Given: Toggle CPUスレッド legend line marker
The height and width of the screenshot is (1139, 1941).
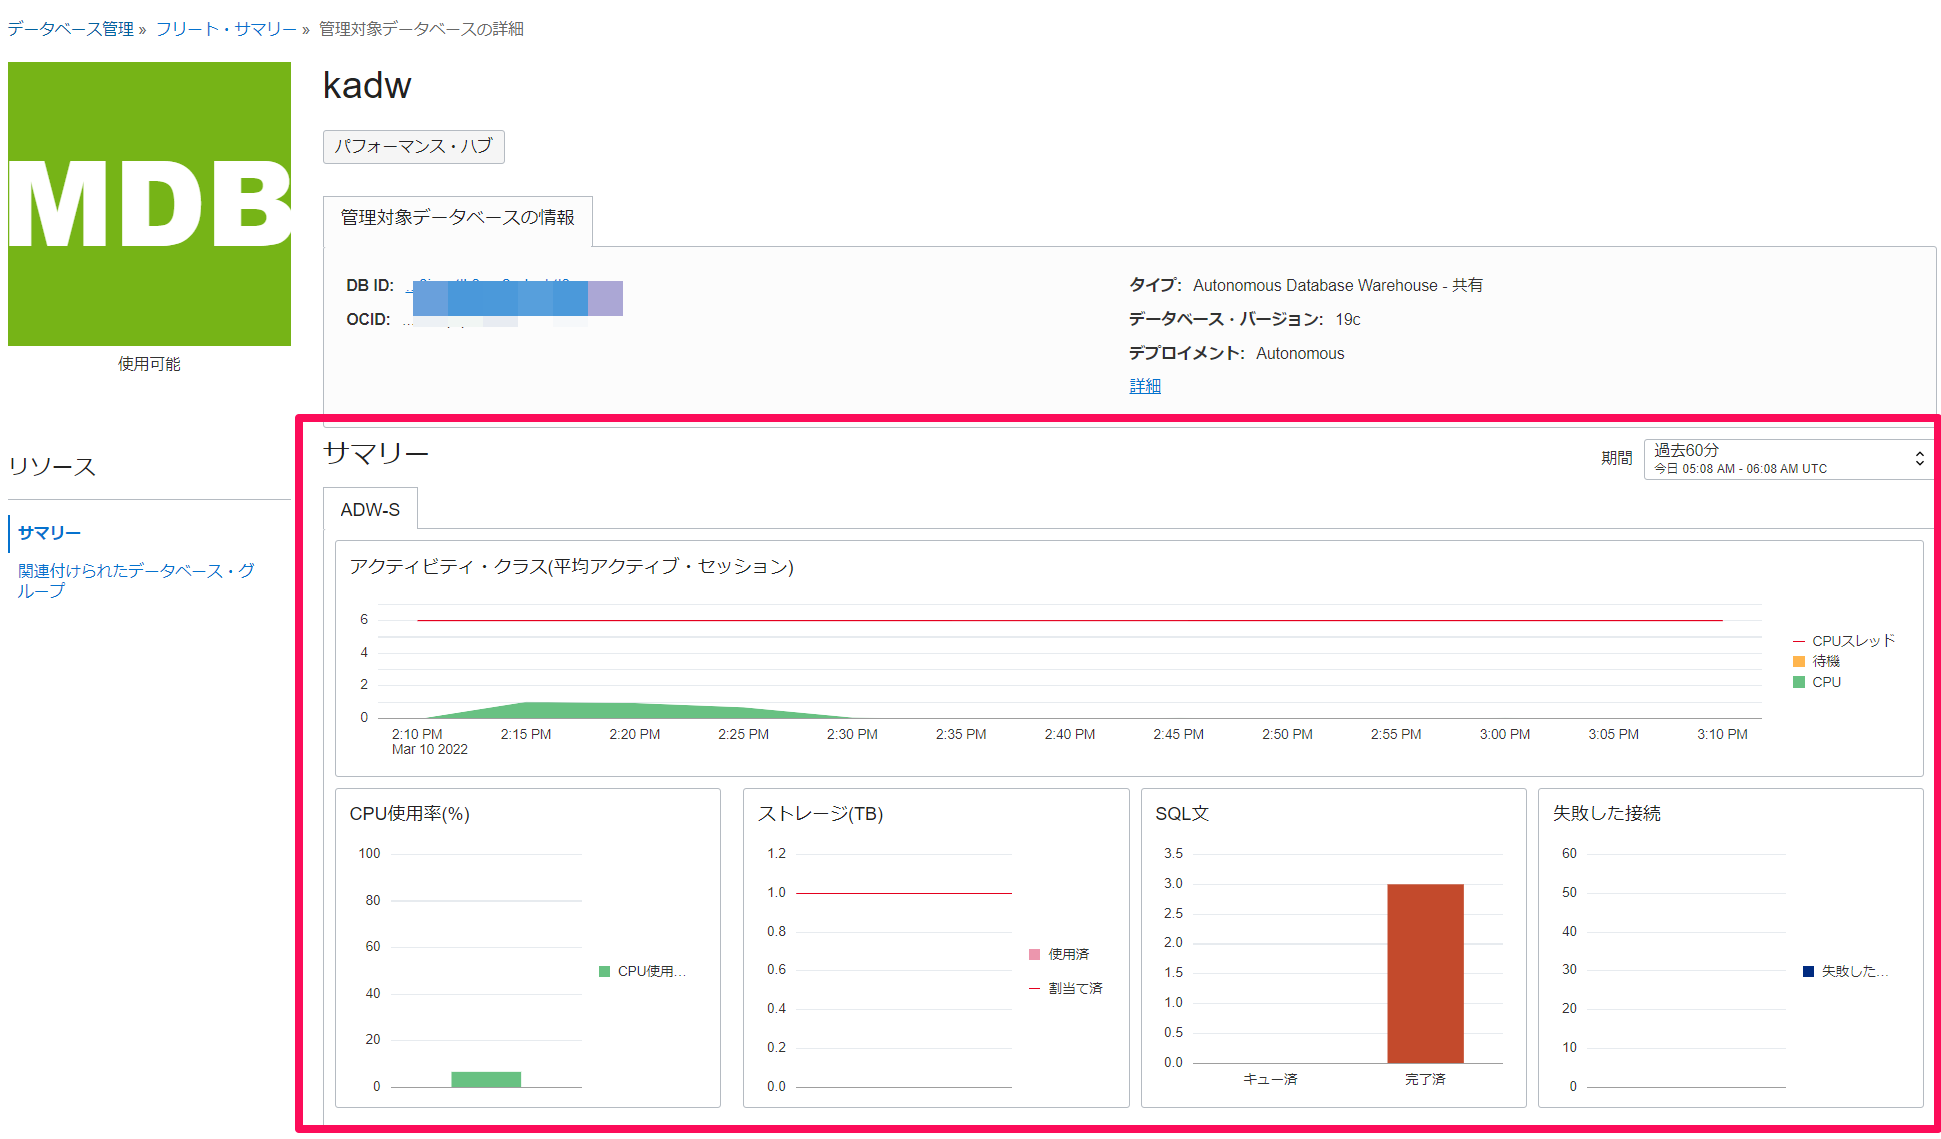Looking at the screenshot, I should tap(1799, 641).
